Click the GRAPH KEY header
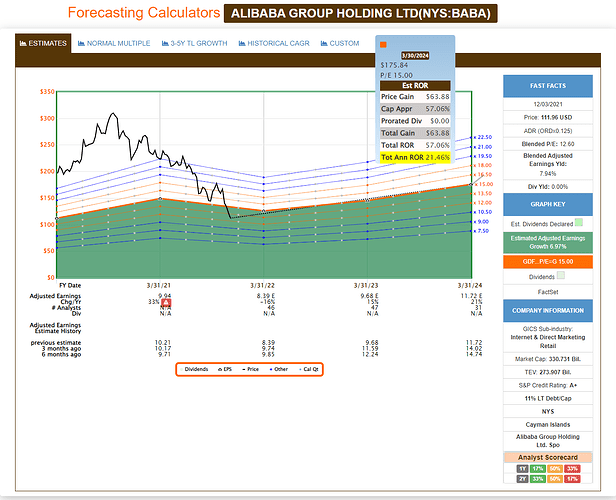This screenshot has height=500, width=616. pyautogui.click(x=548, y=204)
